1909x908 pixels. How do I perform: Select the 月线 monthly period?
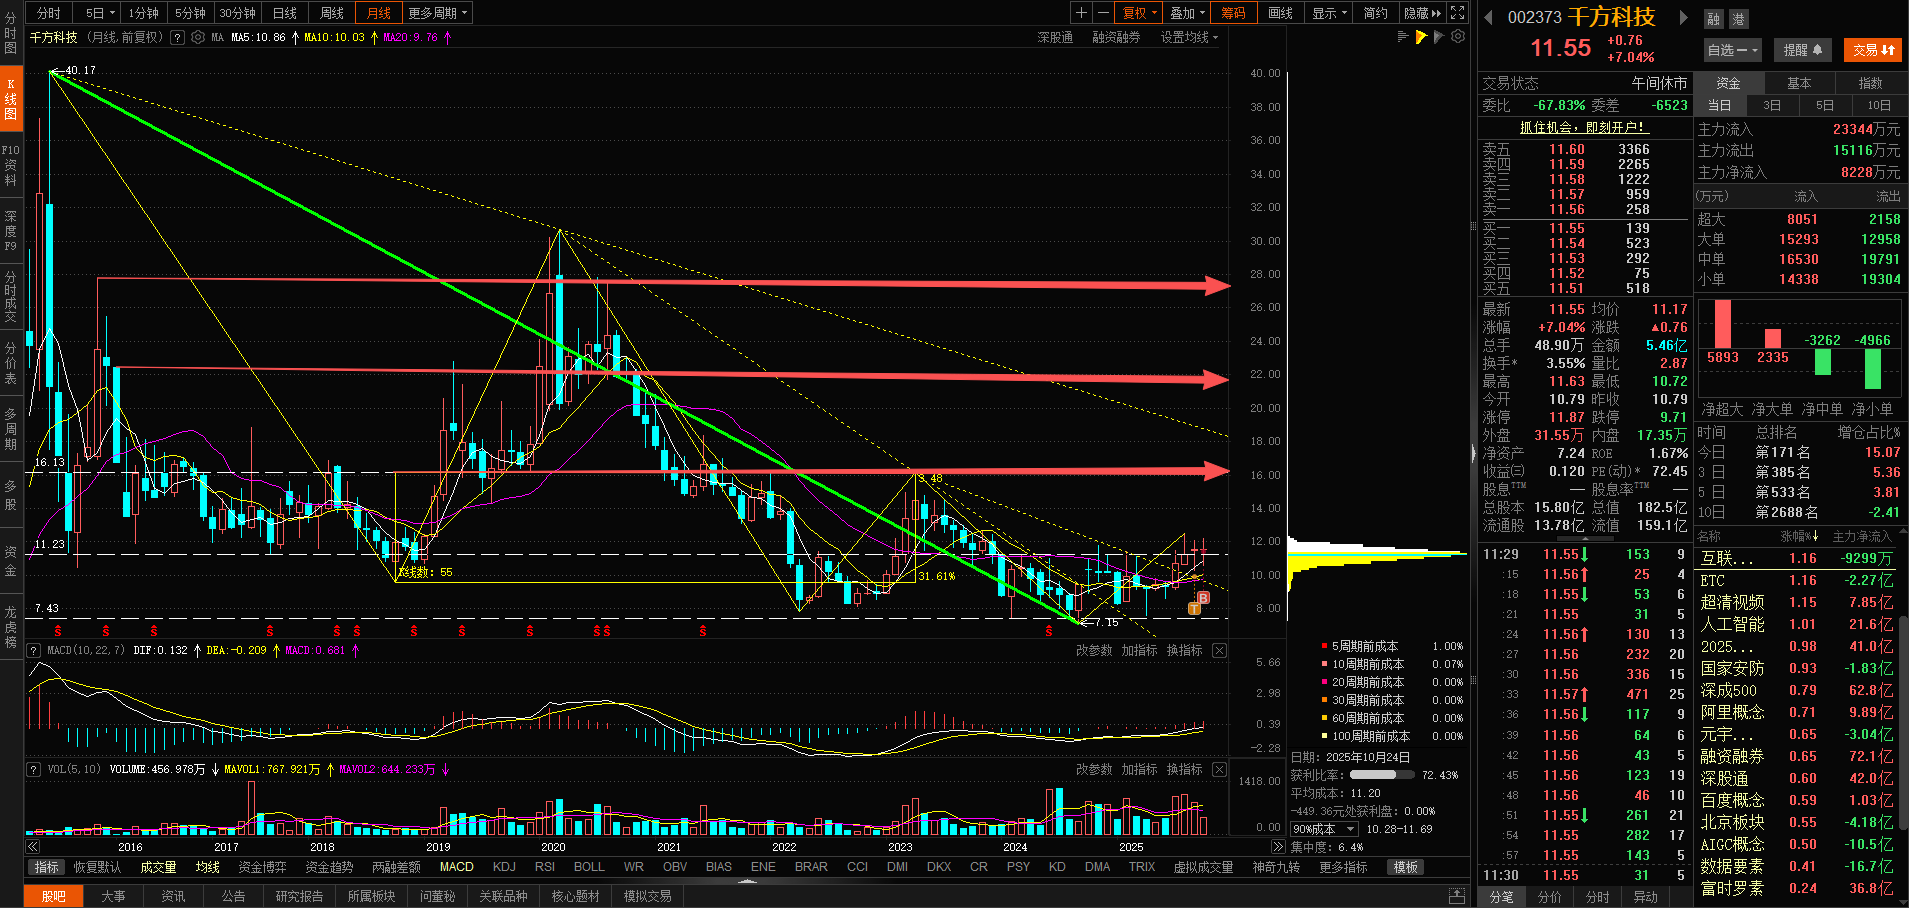pos(378,13)
